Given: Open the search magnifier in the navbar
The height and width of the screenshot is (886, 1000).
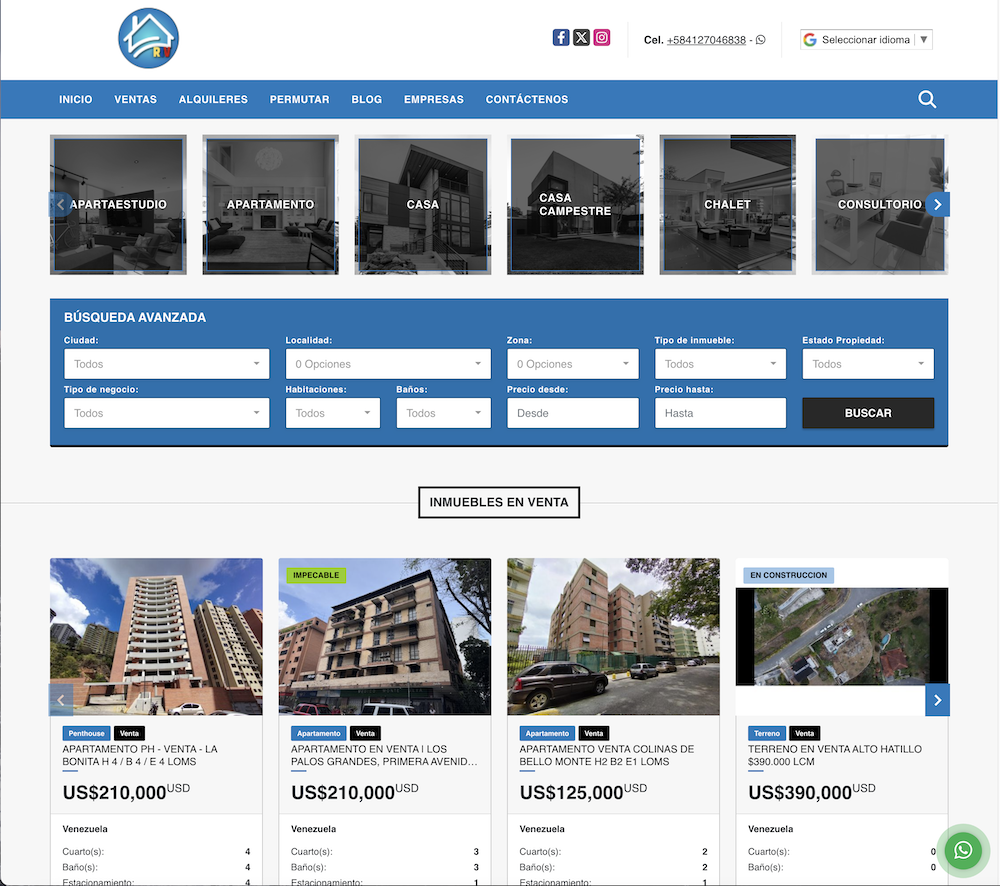Looking at the screenshot, I should click(927, 99).
